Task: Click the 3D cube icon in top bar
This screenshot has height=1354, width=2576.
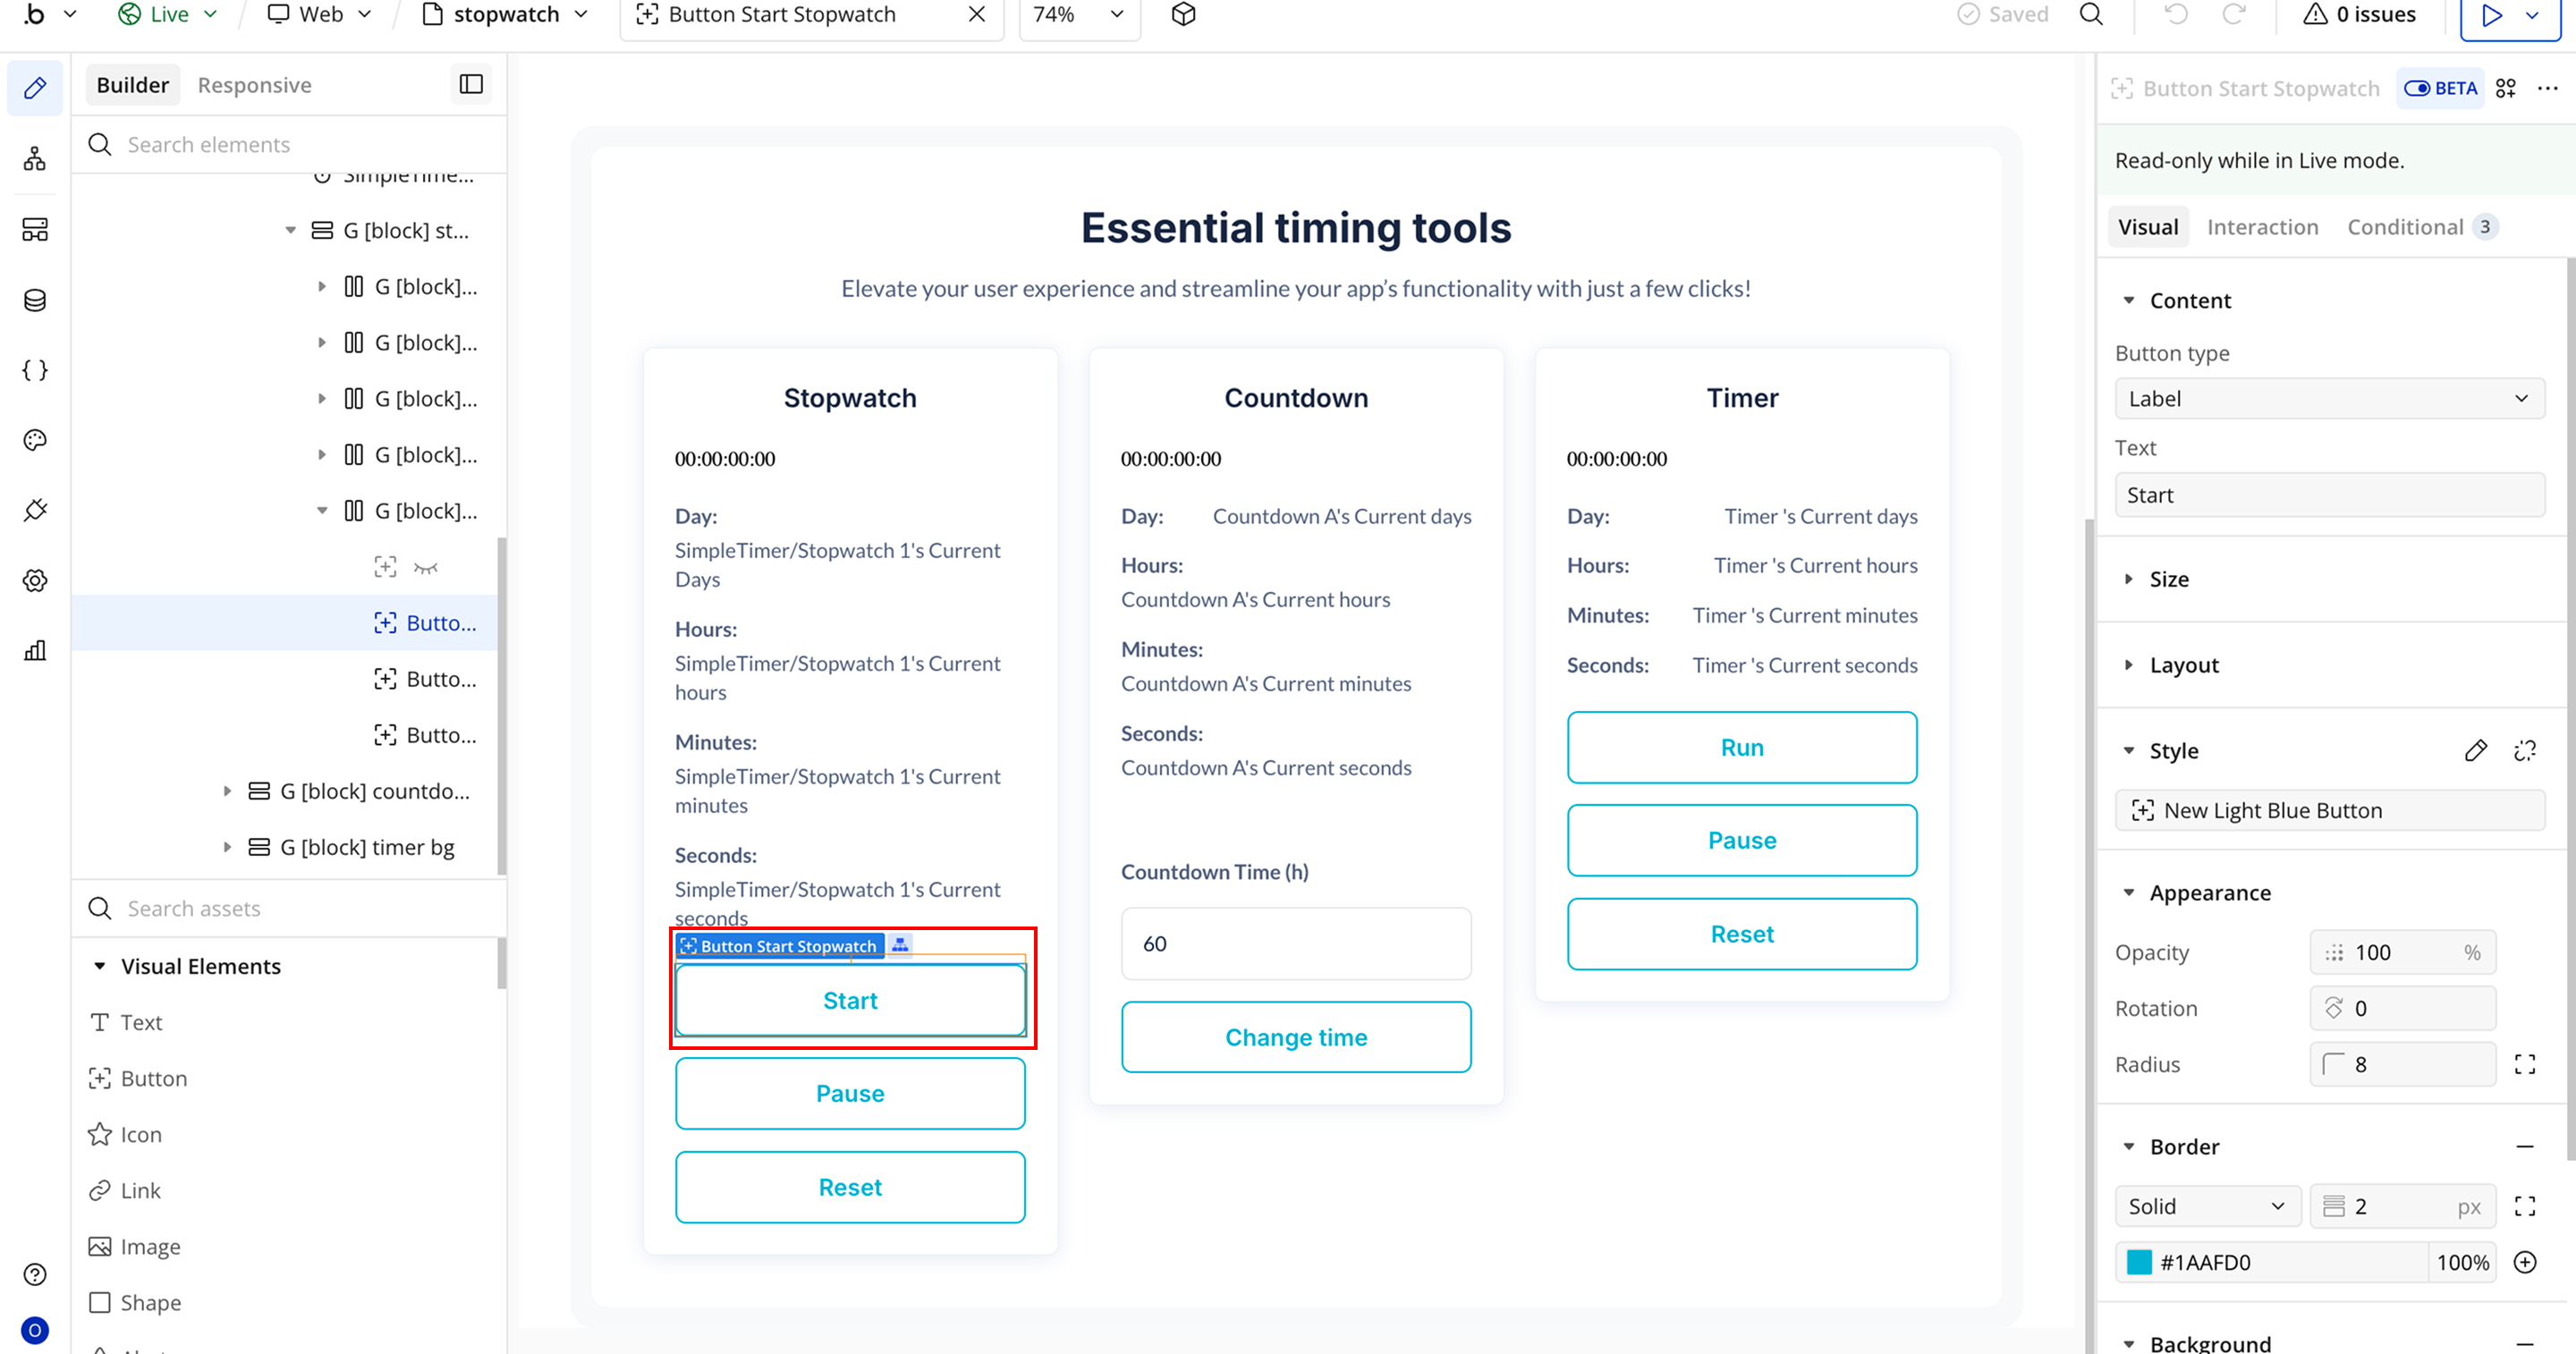Action: click(x=1184, y=15)
